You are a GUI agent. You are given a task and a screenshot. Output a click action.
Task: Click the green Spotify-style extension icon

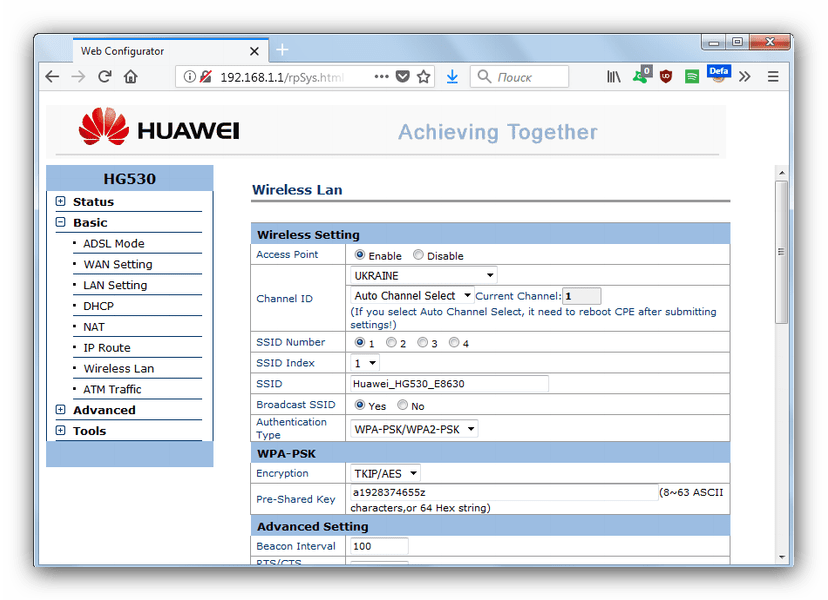tap(692, 77)
